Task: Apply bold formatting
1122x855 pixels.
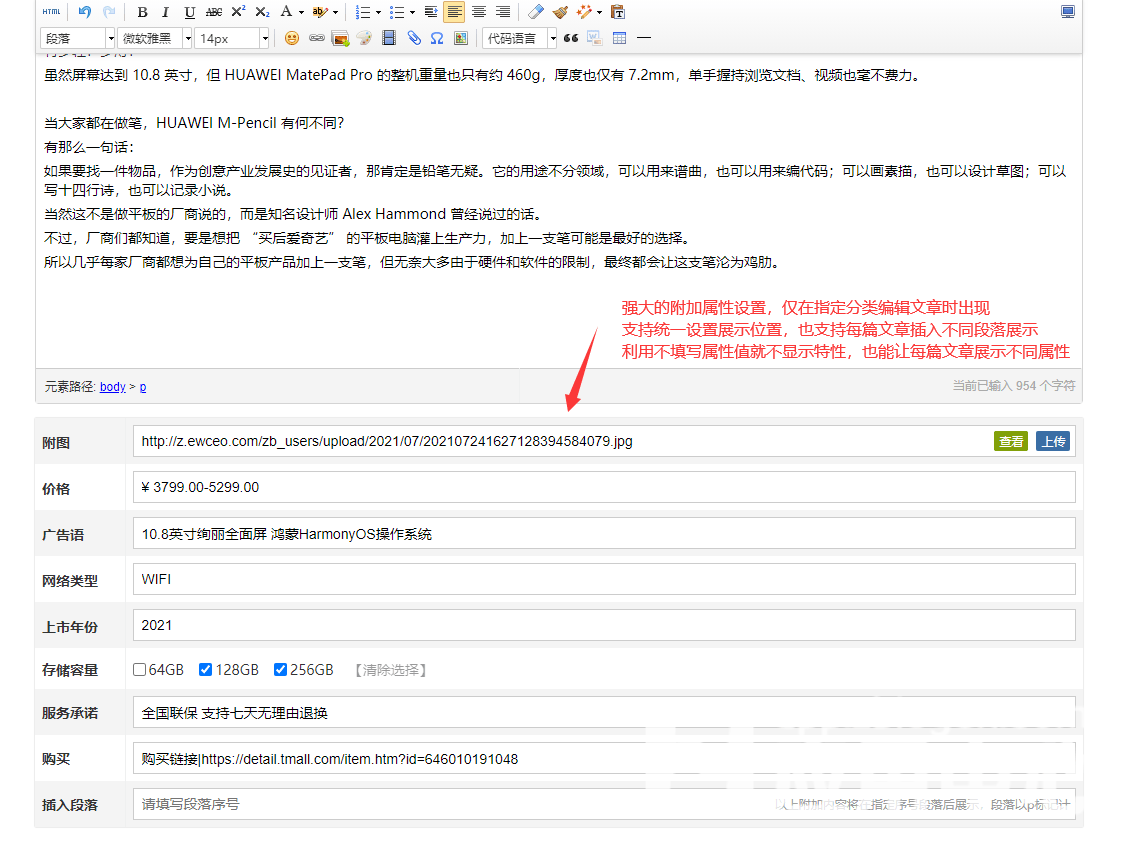Action: click(x=142, y=12)
